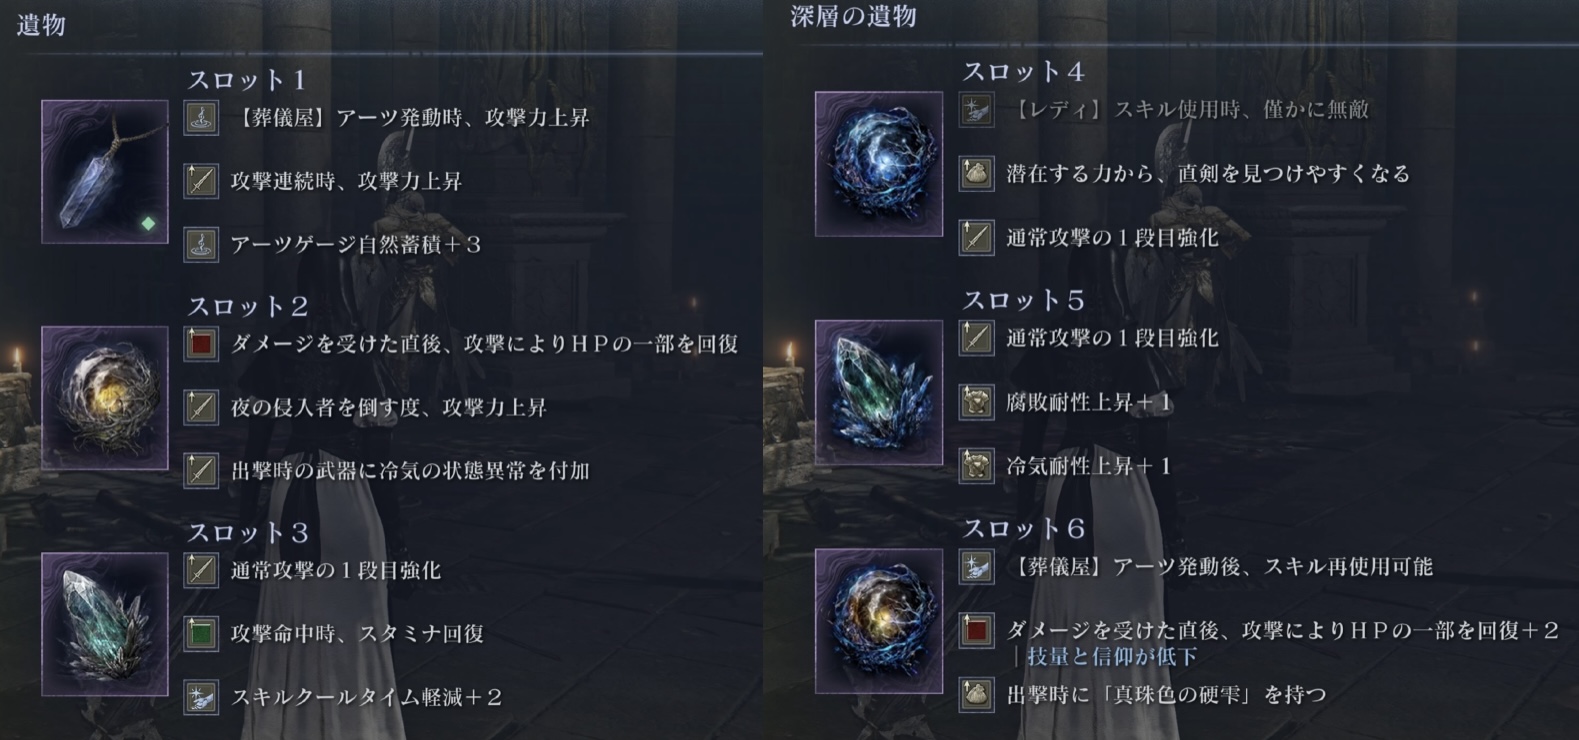Click the red HP icon beside ダメージを受けた直後 in スロット2

(201, 344)
